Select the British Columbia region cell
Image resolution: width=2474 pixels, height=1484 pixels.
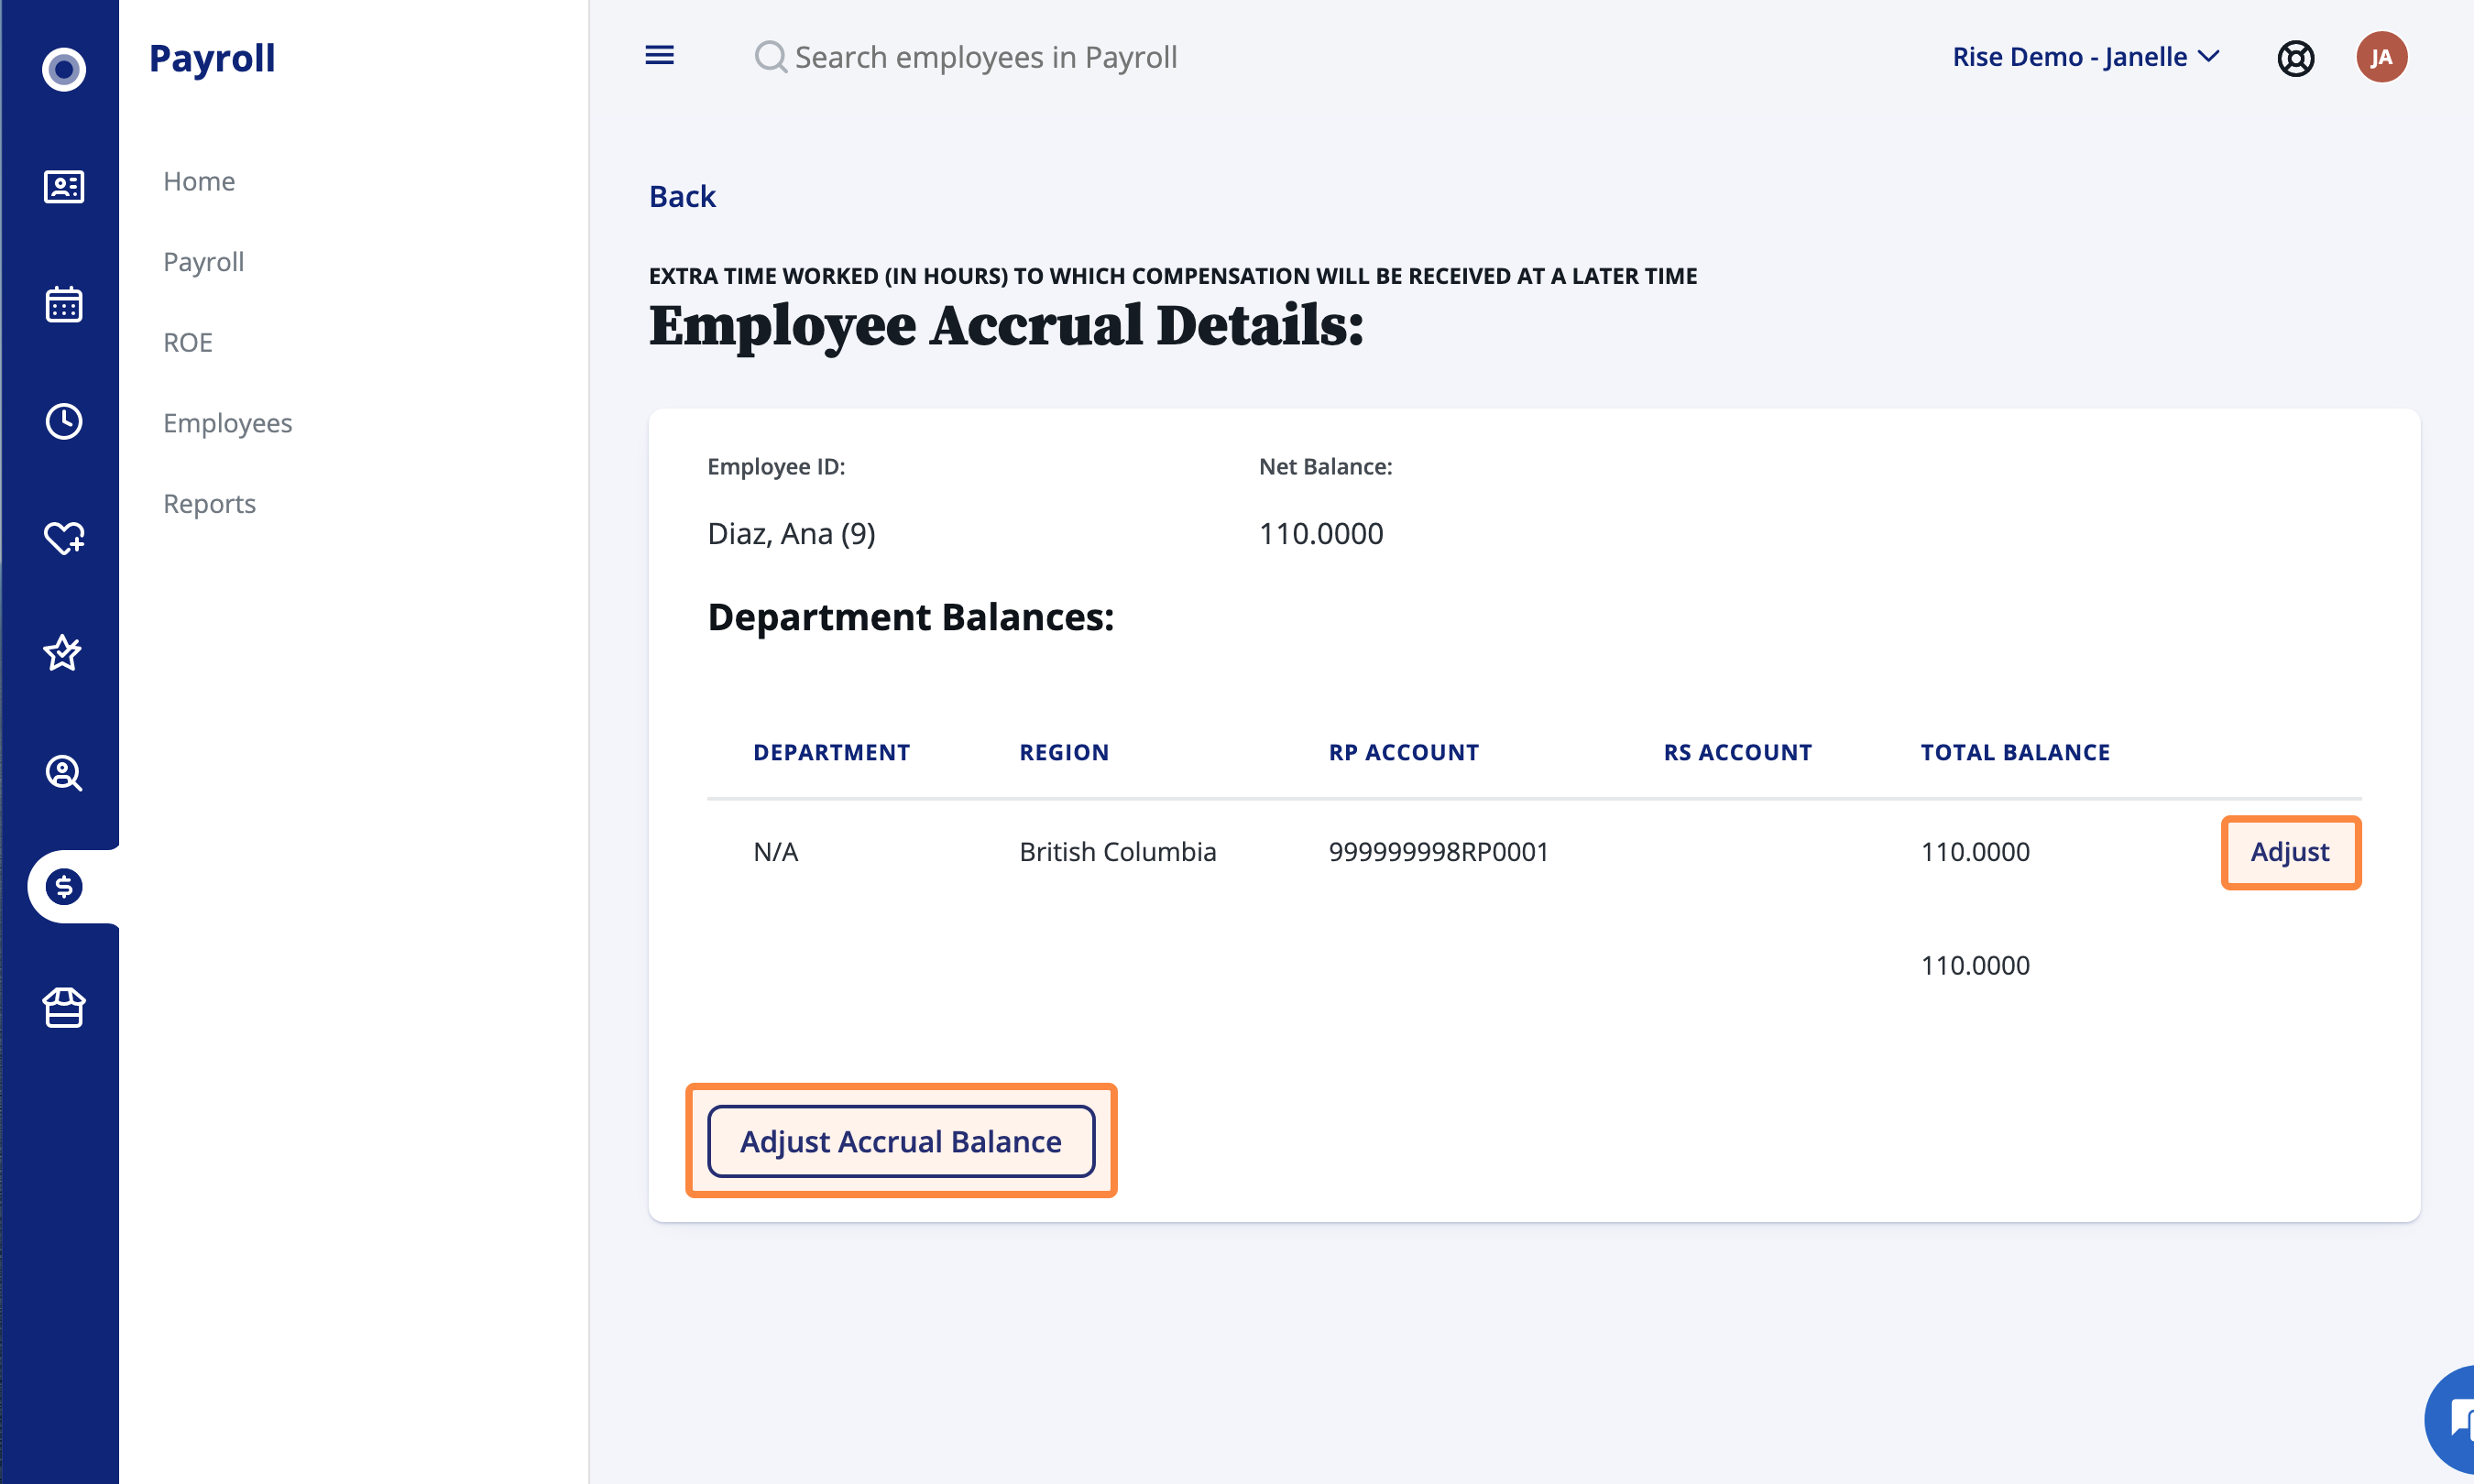click(x=1117, y=852)
